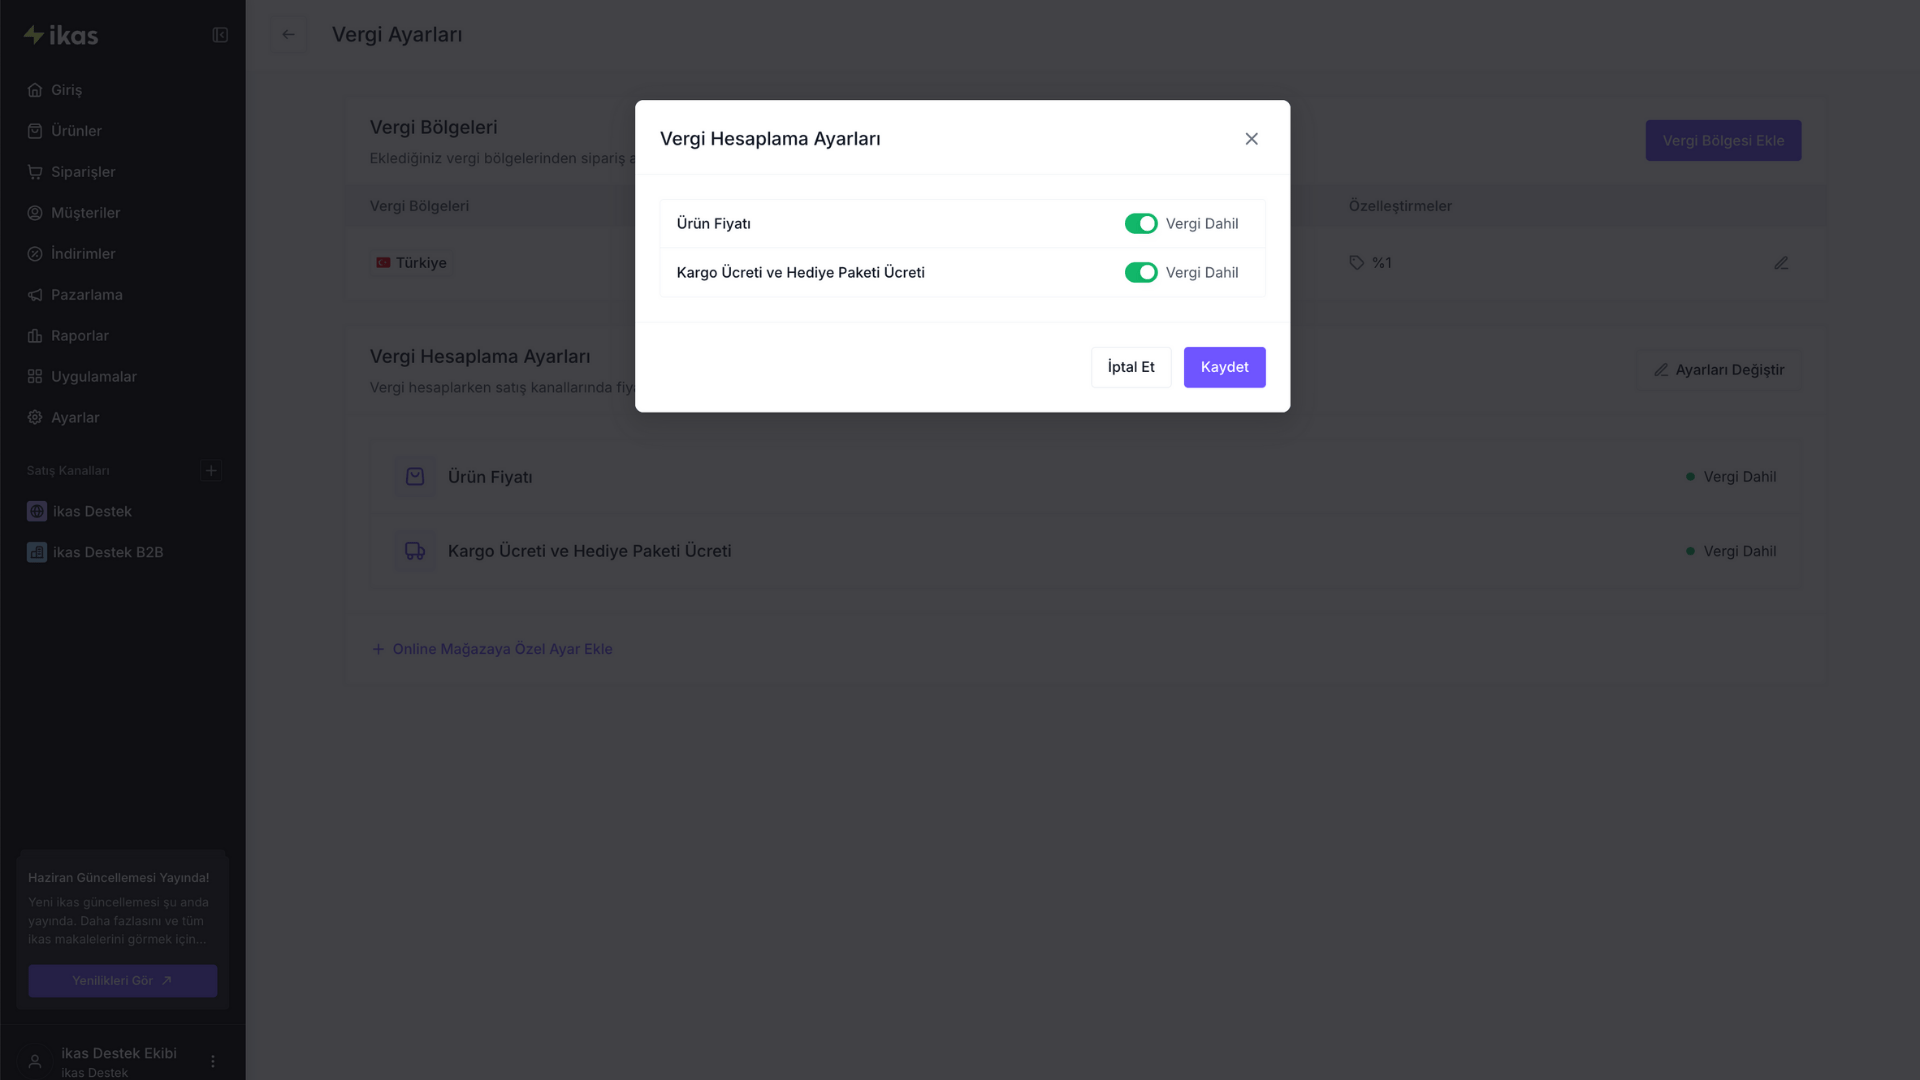This screenshot has height=1080, width=1920.
Task: Edit Türkiye tax region pencil icon
Action: click(1781, 263)
